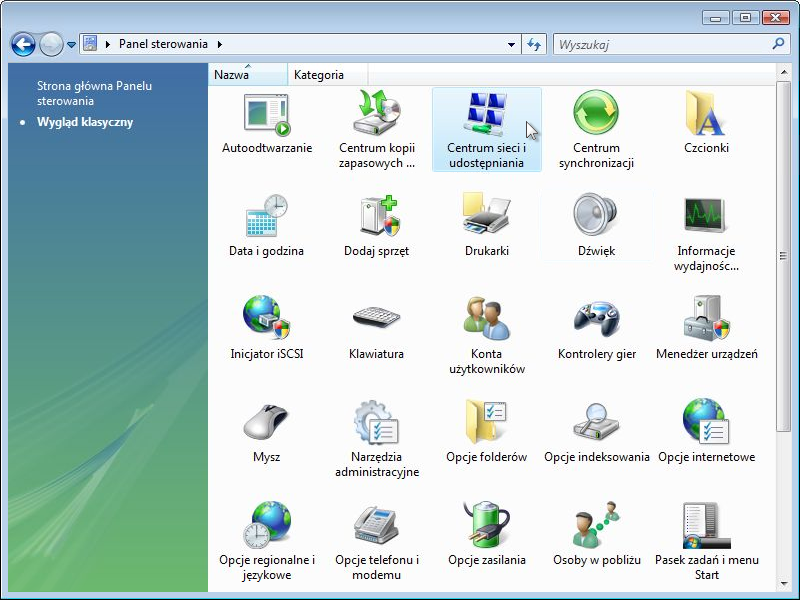Open Mysz mouse settings
The image size is (800, 600).
[266, 432]
